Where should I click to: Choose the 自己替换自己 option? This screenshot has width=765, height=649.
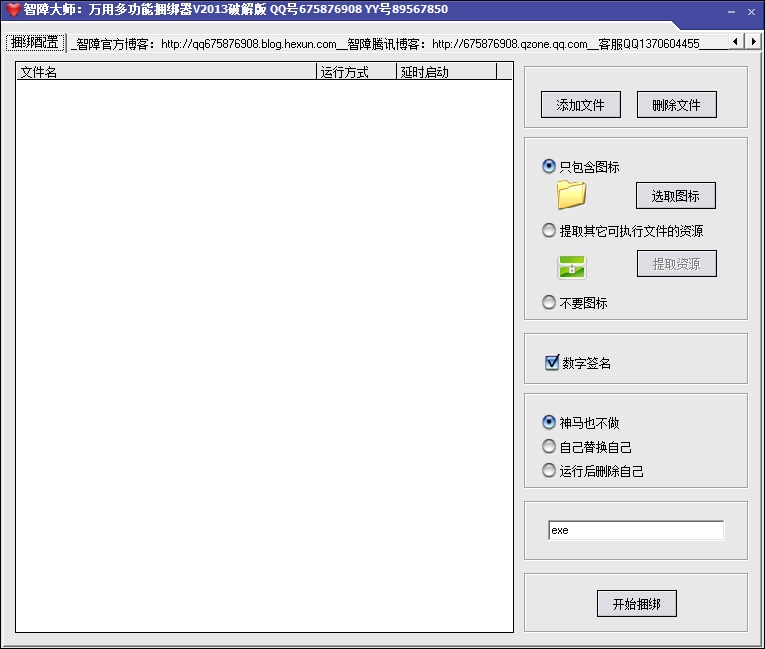549,447
